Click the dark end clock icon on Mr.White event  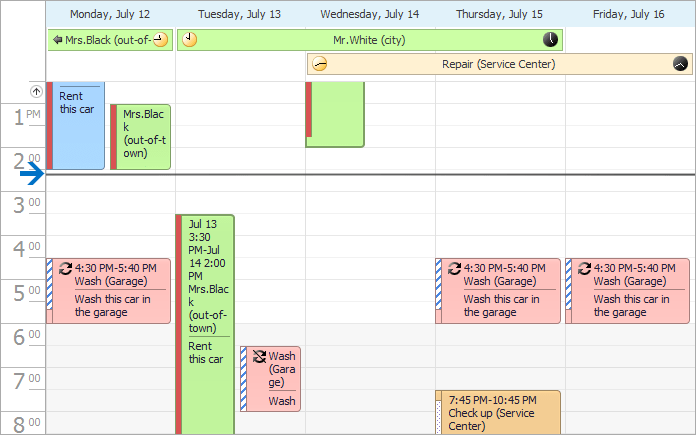551,40
